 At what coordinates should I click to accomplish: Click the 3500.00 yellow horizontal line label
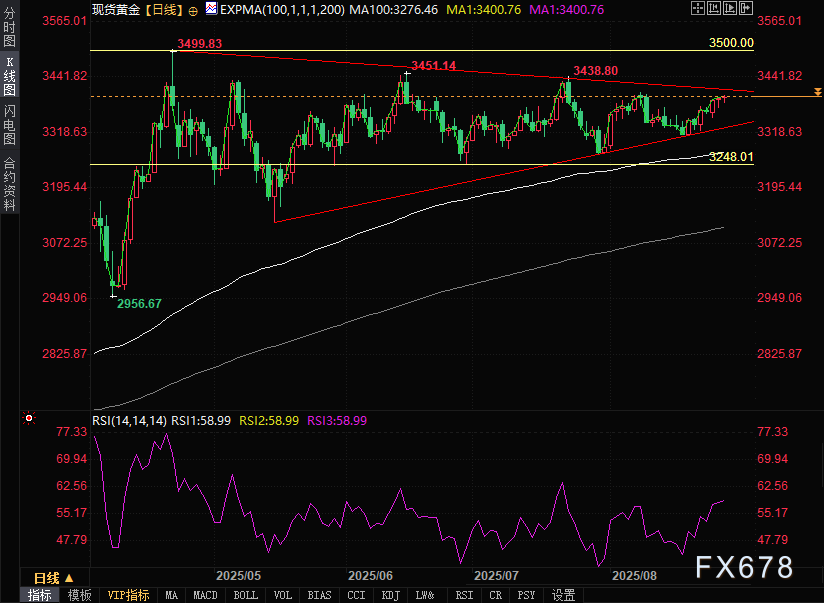click(729, 44)
